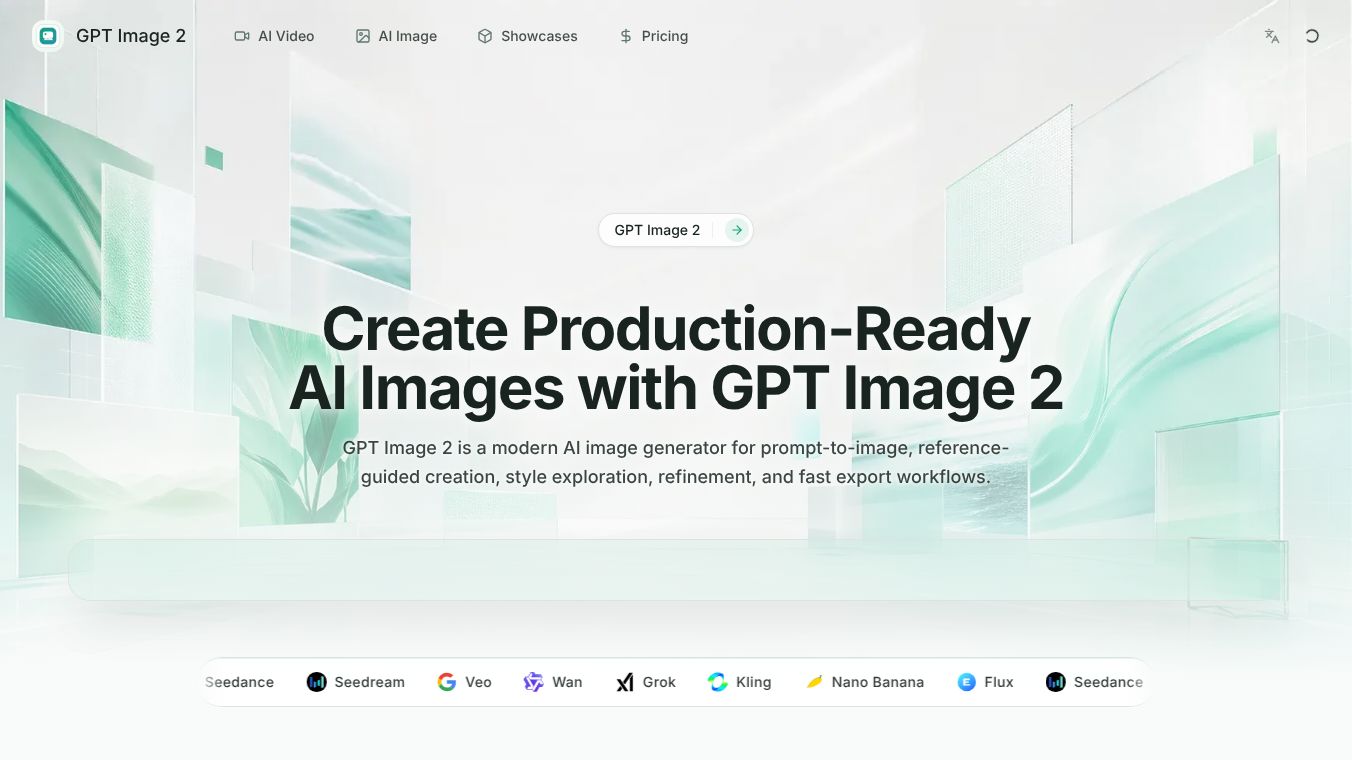Click the Kling colorful logo icon
Screen dimensions: 1352x760
click(x=718, y=682)
